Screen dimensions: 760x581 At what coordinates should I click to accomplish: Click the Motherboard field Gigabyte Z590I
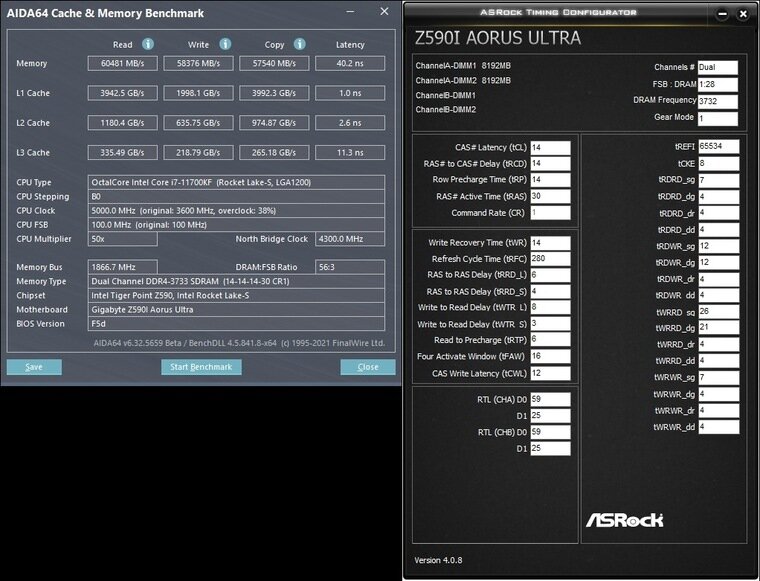pyautogui.click(x=236, y=310)
